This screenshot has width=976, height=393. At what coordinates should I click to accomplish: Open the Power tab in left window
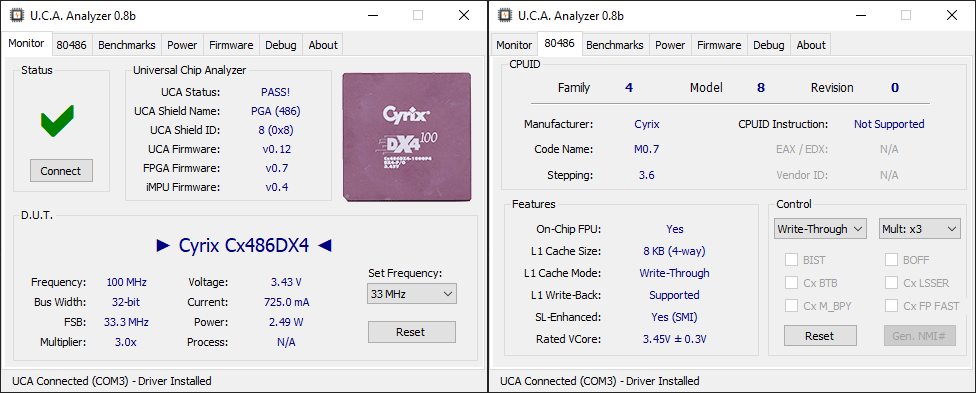tap(182, 45)
